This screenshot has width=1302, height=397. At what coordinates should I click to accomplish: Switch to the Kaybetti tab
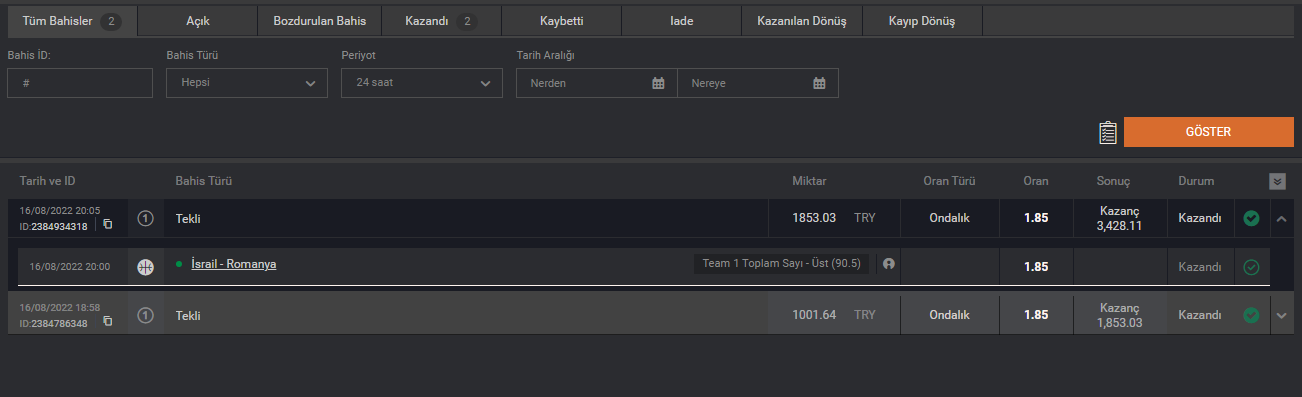pyautogui.click(x=561, y=21)
